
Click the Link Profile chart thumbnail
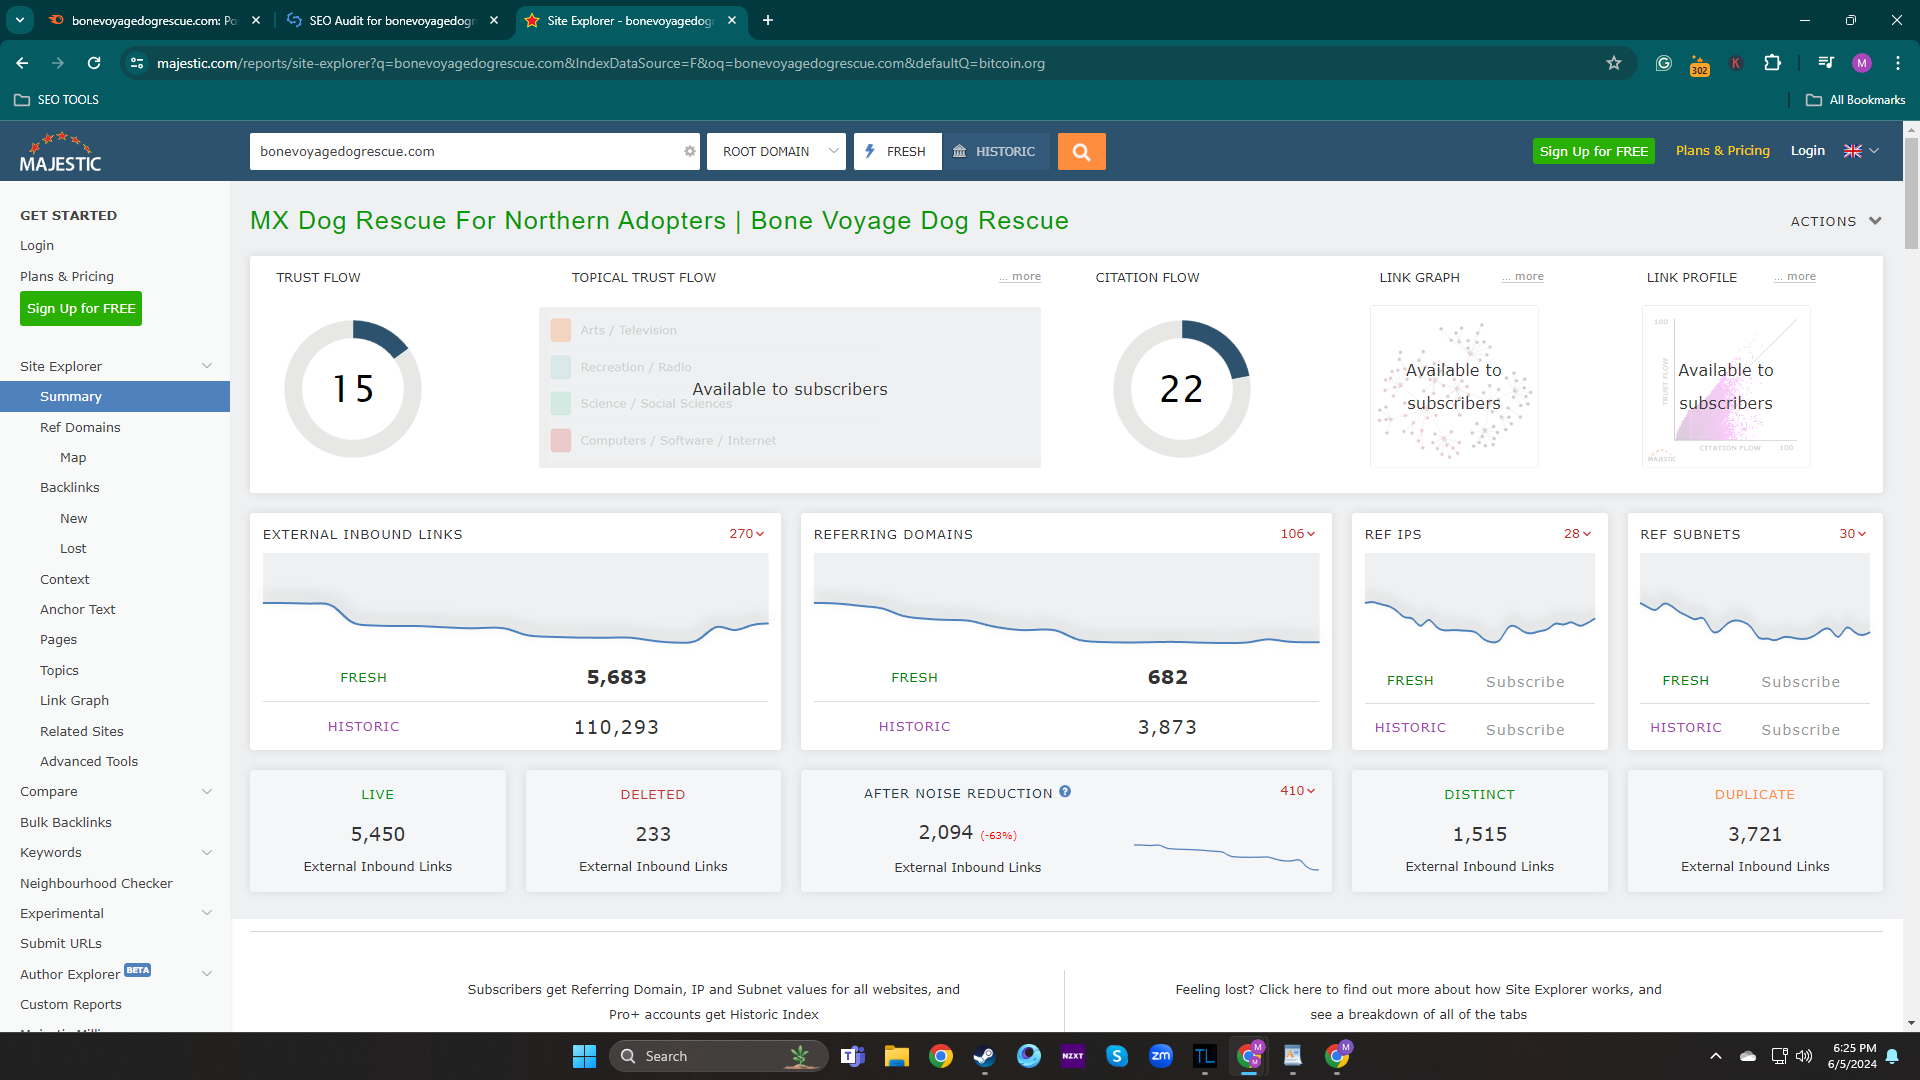point(1725,387)
